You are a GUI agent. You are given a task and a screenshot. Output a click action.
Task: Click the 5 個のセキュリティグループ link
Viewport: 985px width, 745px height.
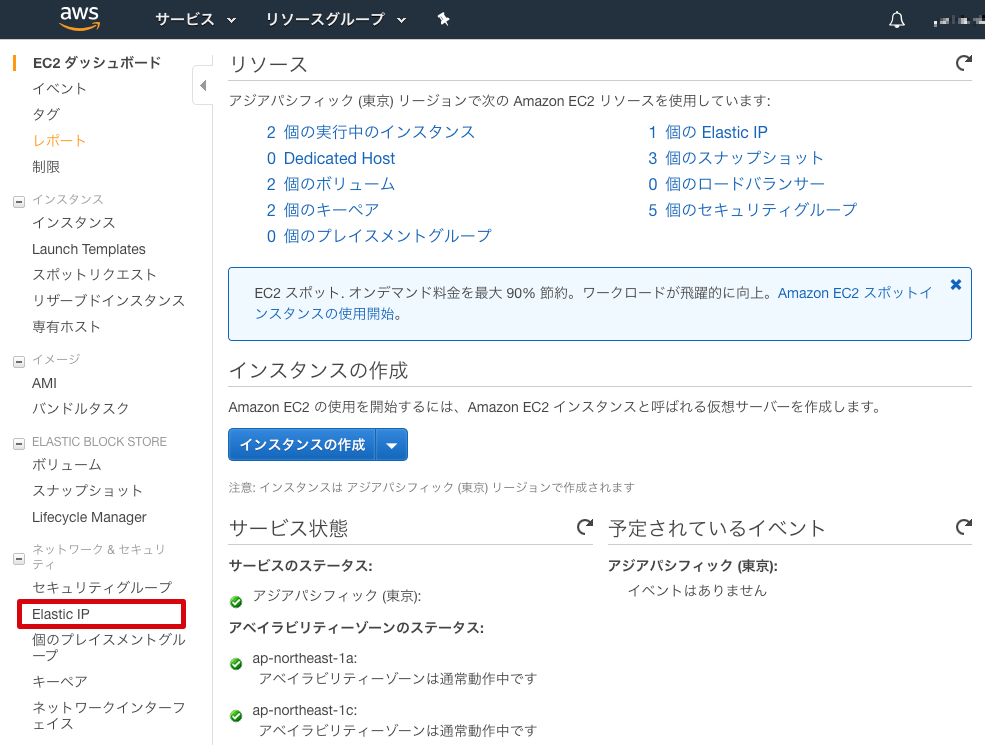pyautogui.click(x=753, y=210)
